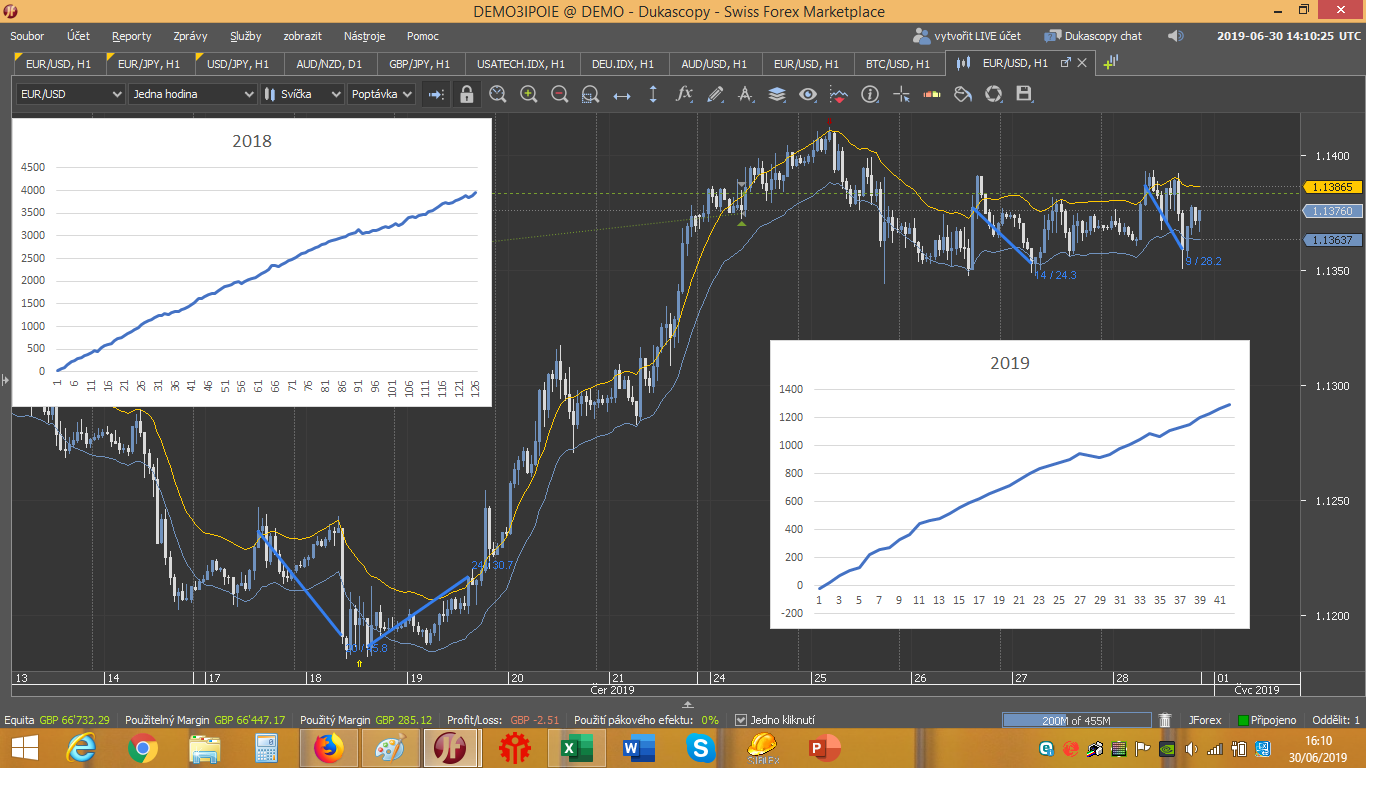Open the zobrazit menu
The height and width of the screenshot is (794, 1399).
pos(303,36)
